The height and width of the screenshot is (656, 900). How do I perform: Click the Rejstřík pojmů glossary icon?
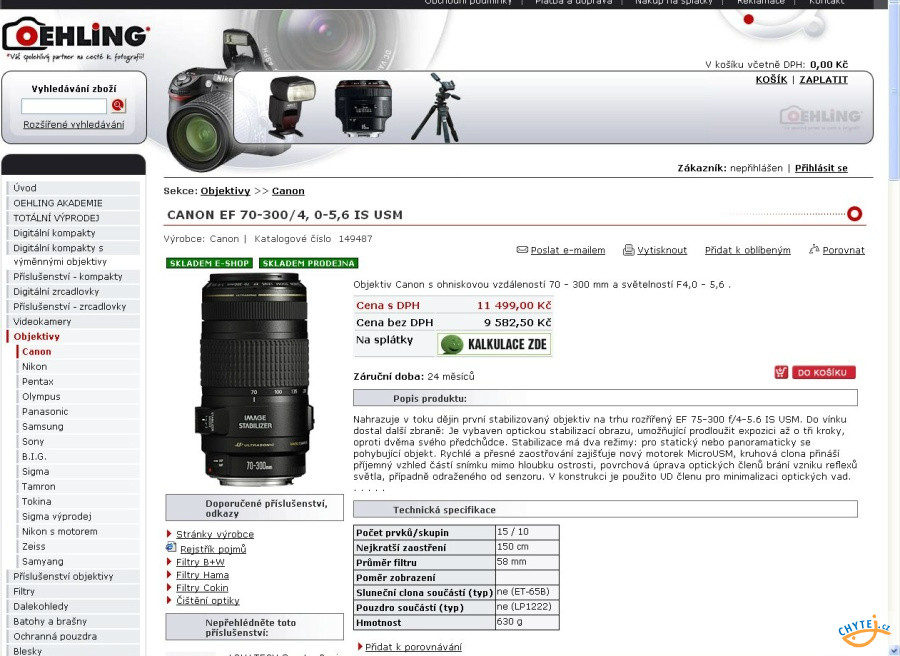(x=171, y=548)
